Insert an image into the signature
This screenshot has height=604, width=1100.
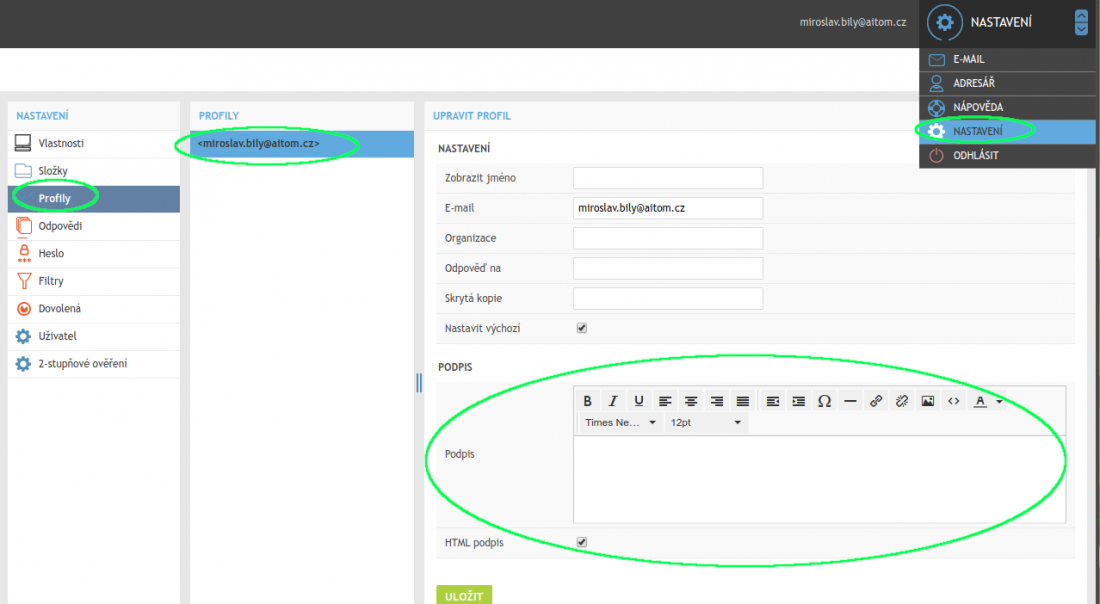pyautogui.click(x=928, y=401)
